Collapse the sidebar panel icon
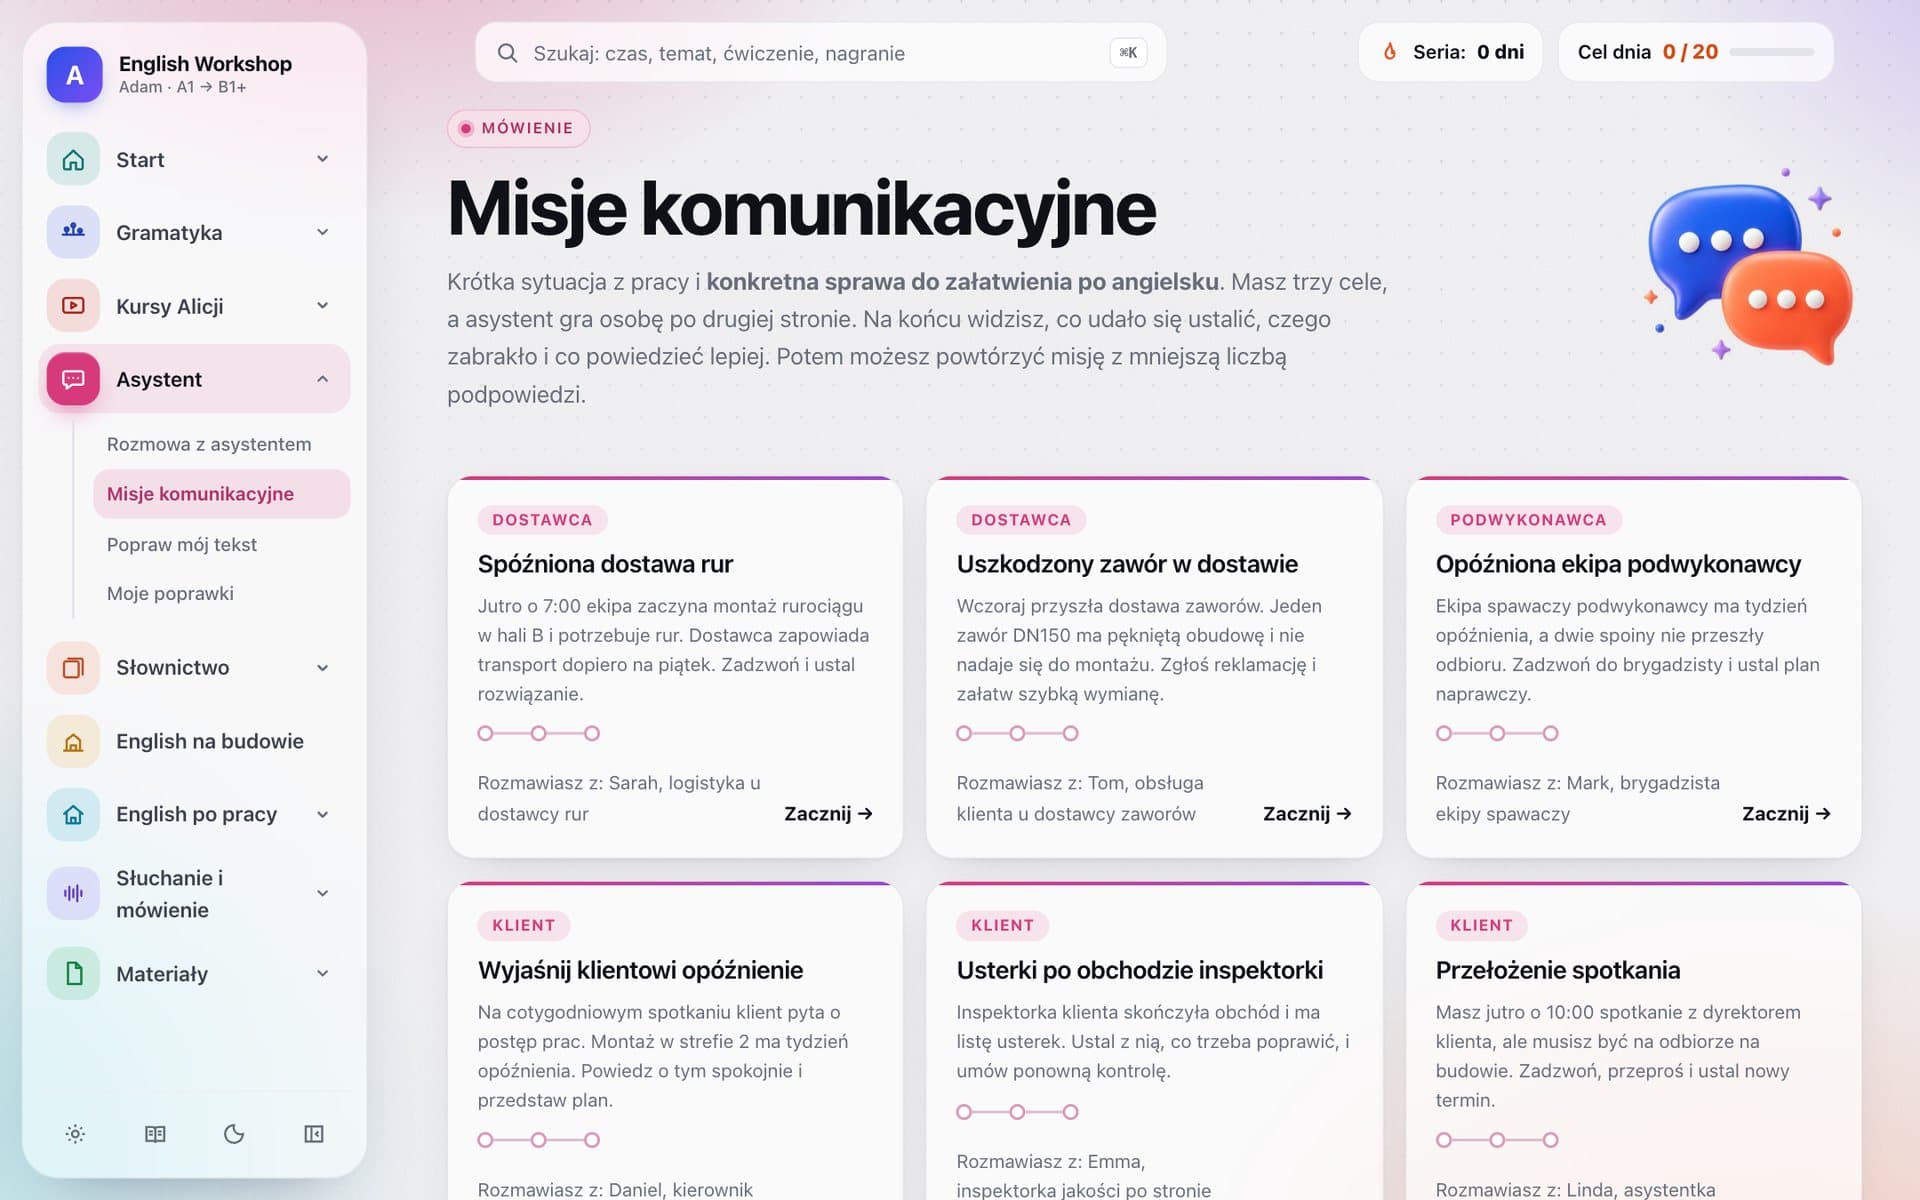 314,1134
